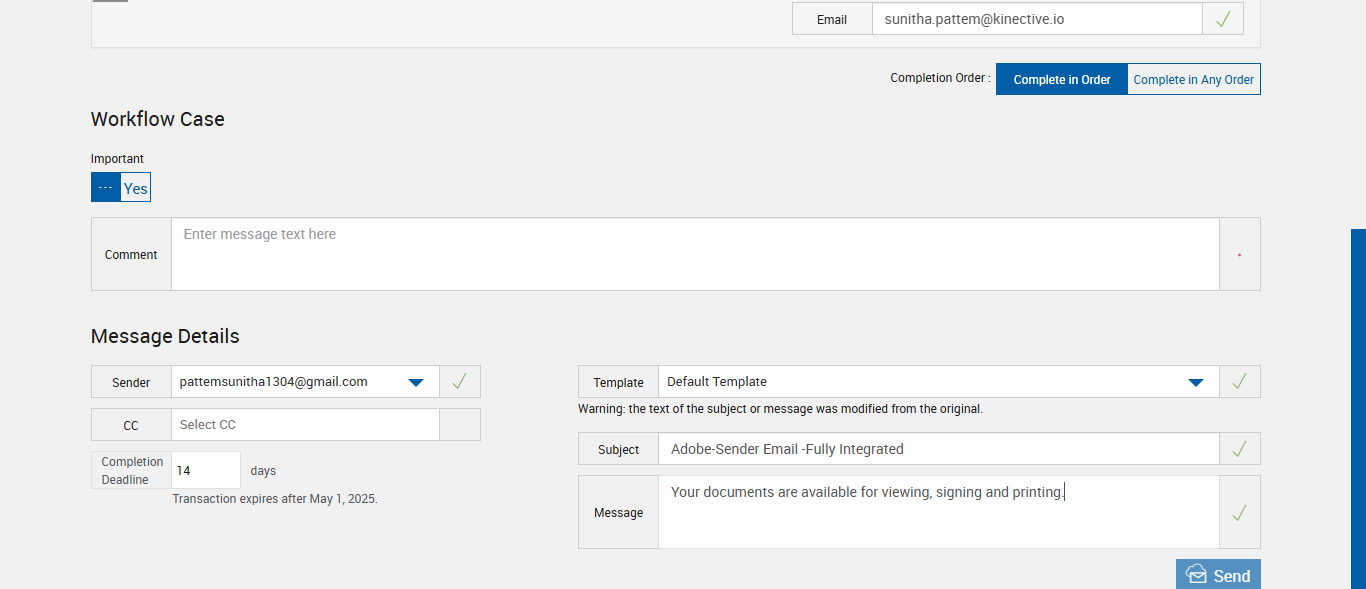Viewport: 1366px width, 589px height.
Task: Click the Completion Deadline days field
Action: pyautogui.click(x=205, y=470)
